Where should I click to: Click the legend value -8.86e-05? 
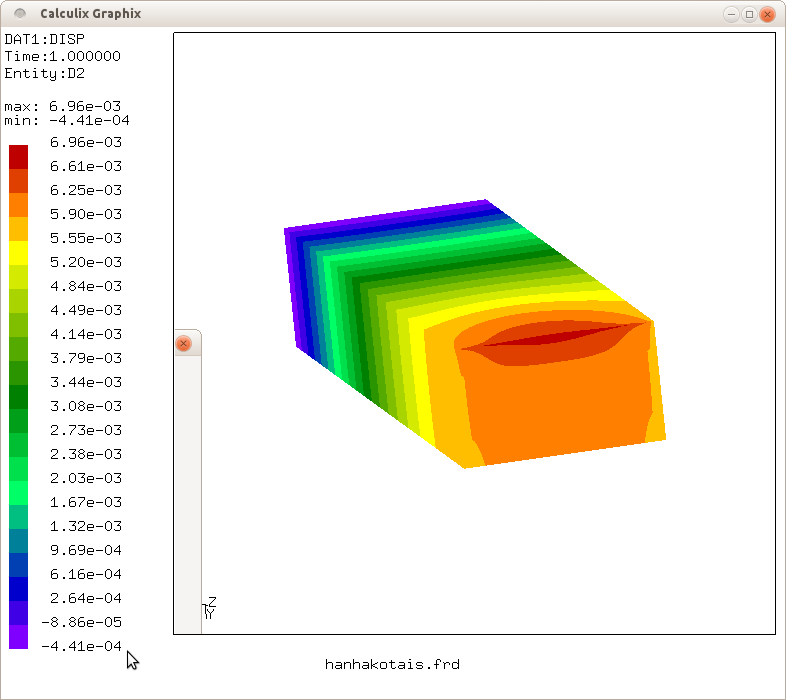(81, 622)
